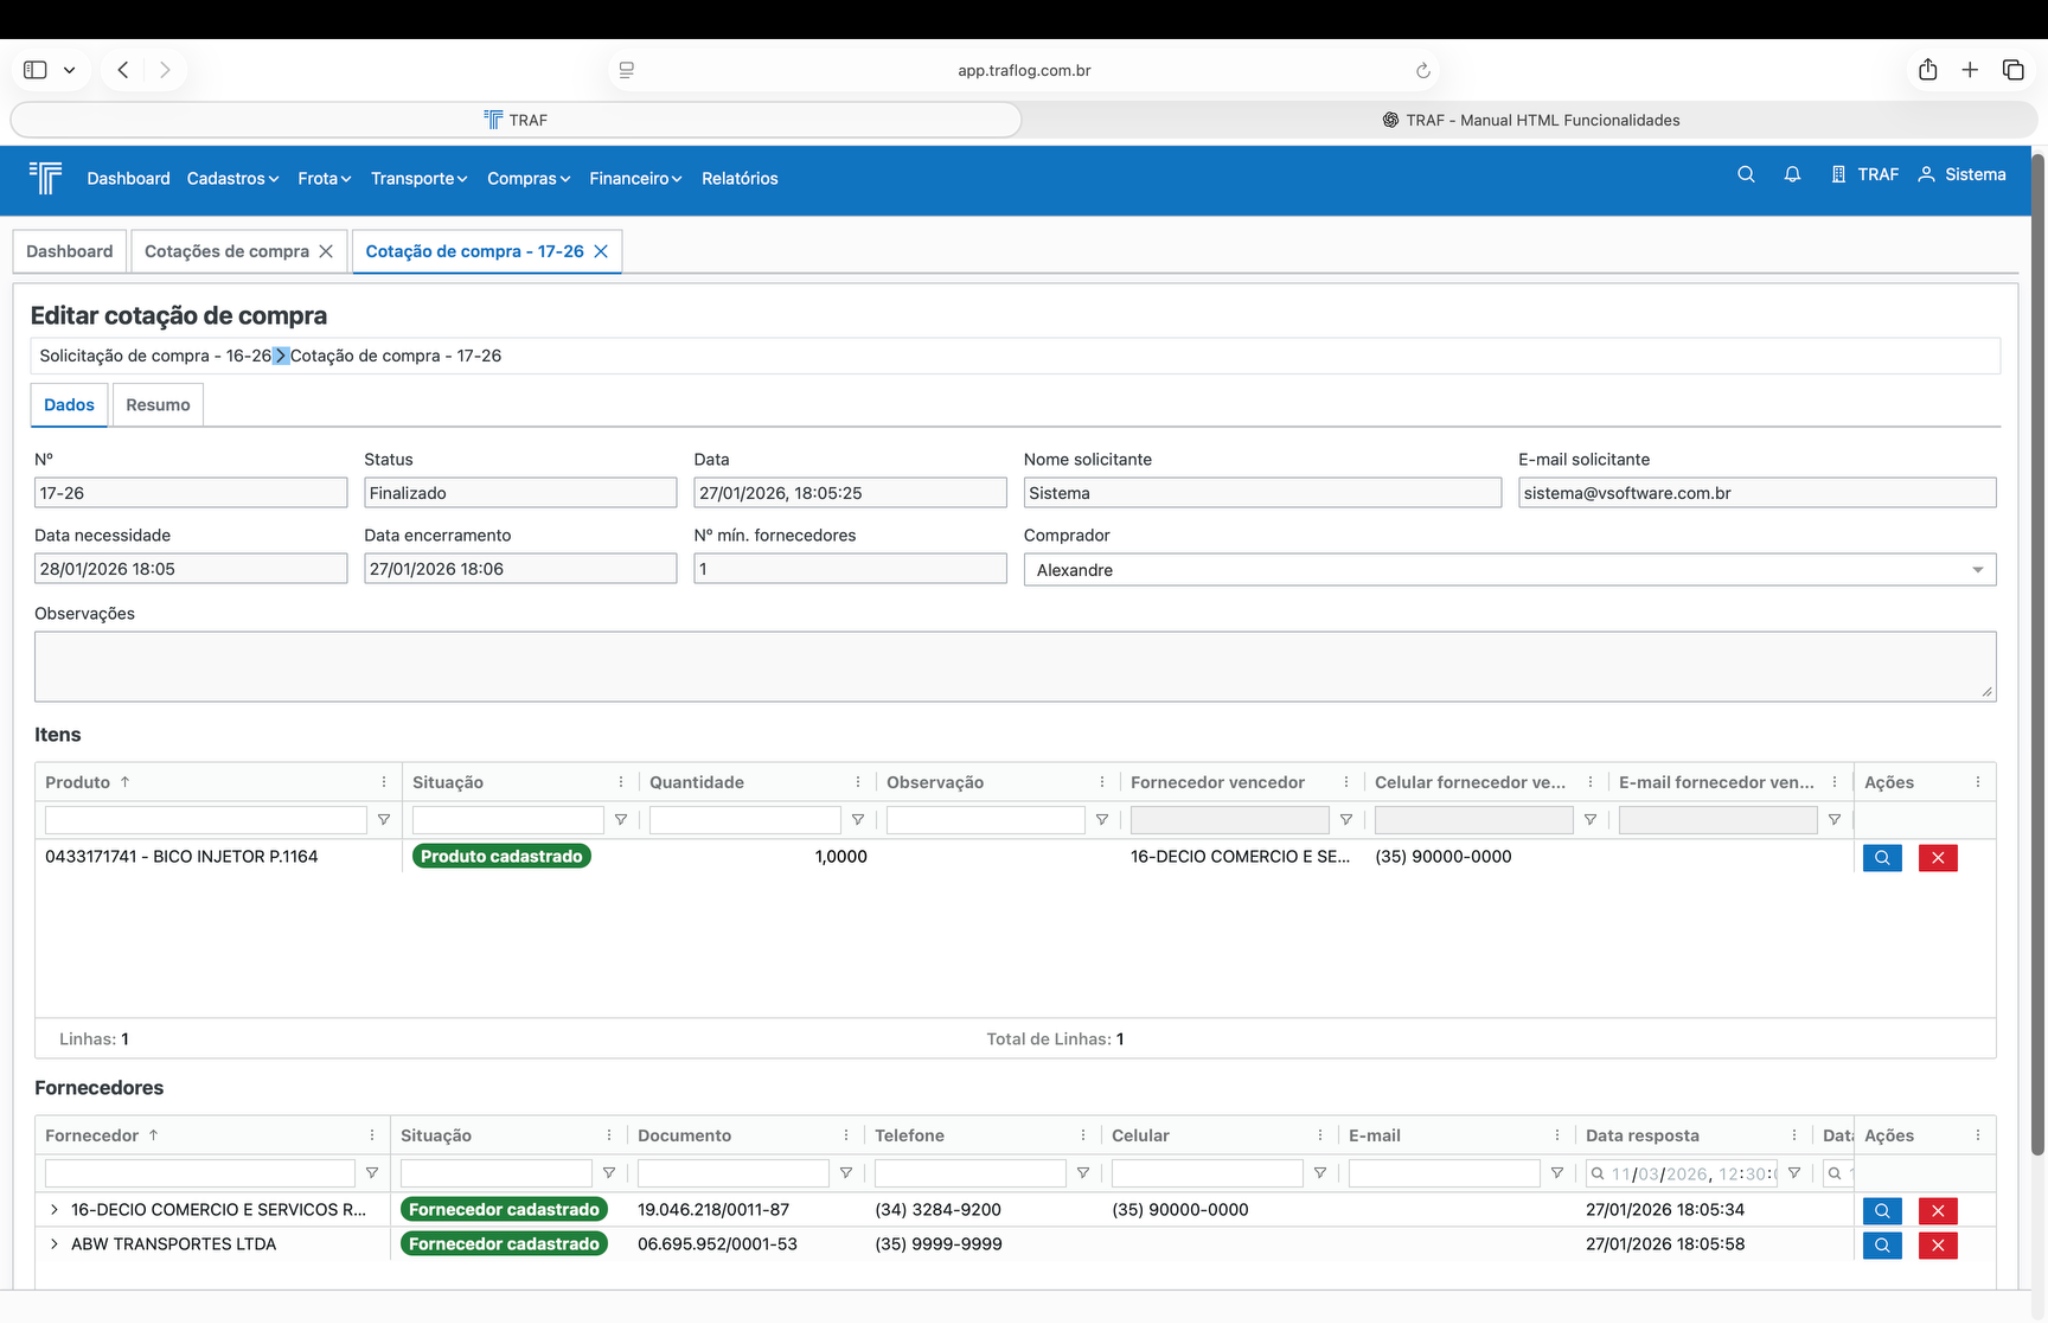
Task: Open notifications bell icon
Action: click(1792, 174)
